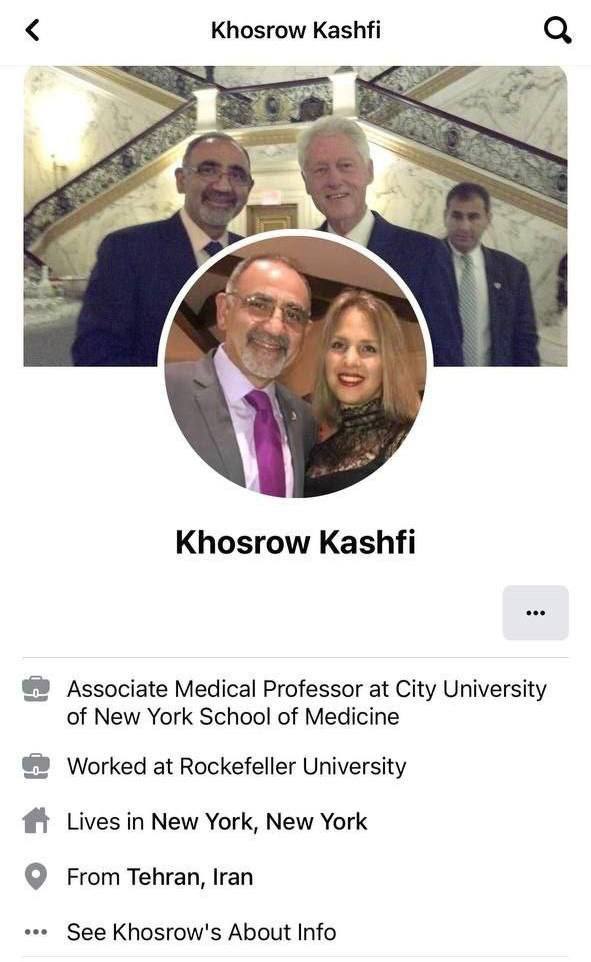This screenshot has width=591, height=962.
Task: Open See Khosrow's About Info
Action: 201,932
